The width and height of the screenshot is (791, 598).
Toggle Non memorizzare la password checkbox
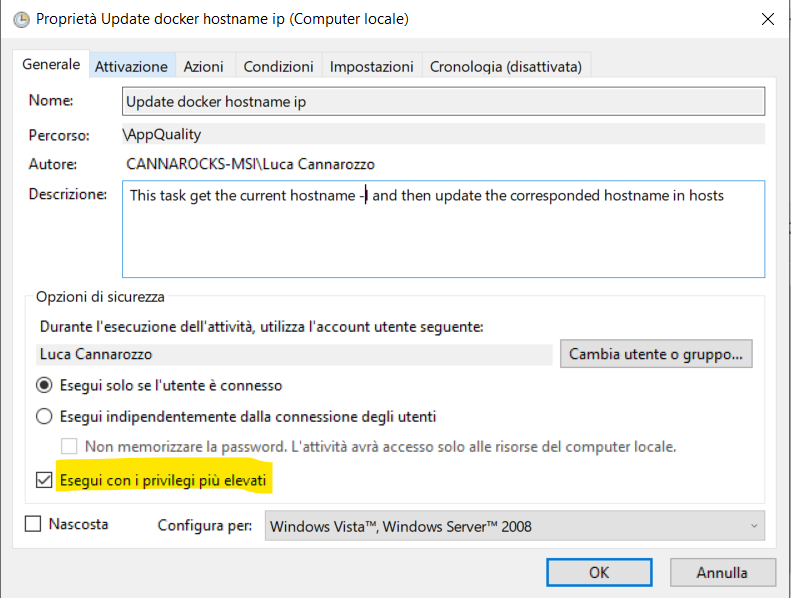(x=69, y=446)
